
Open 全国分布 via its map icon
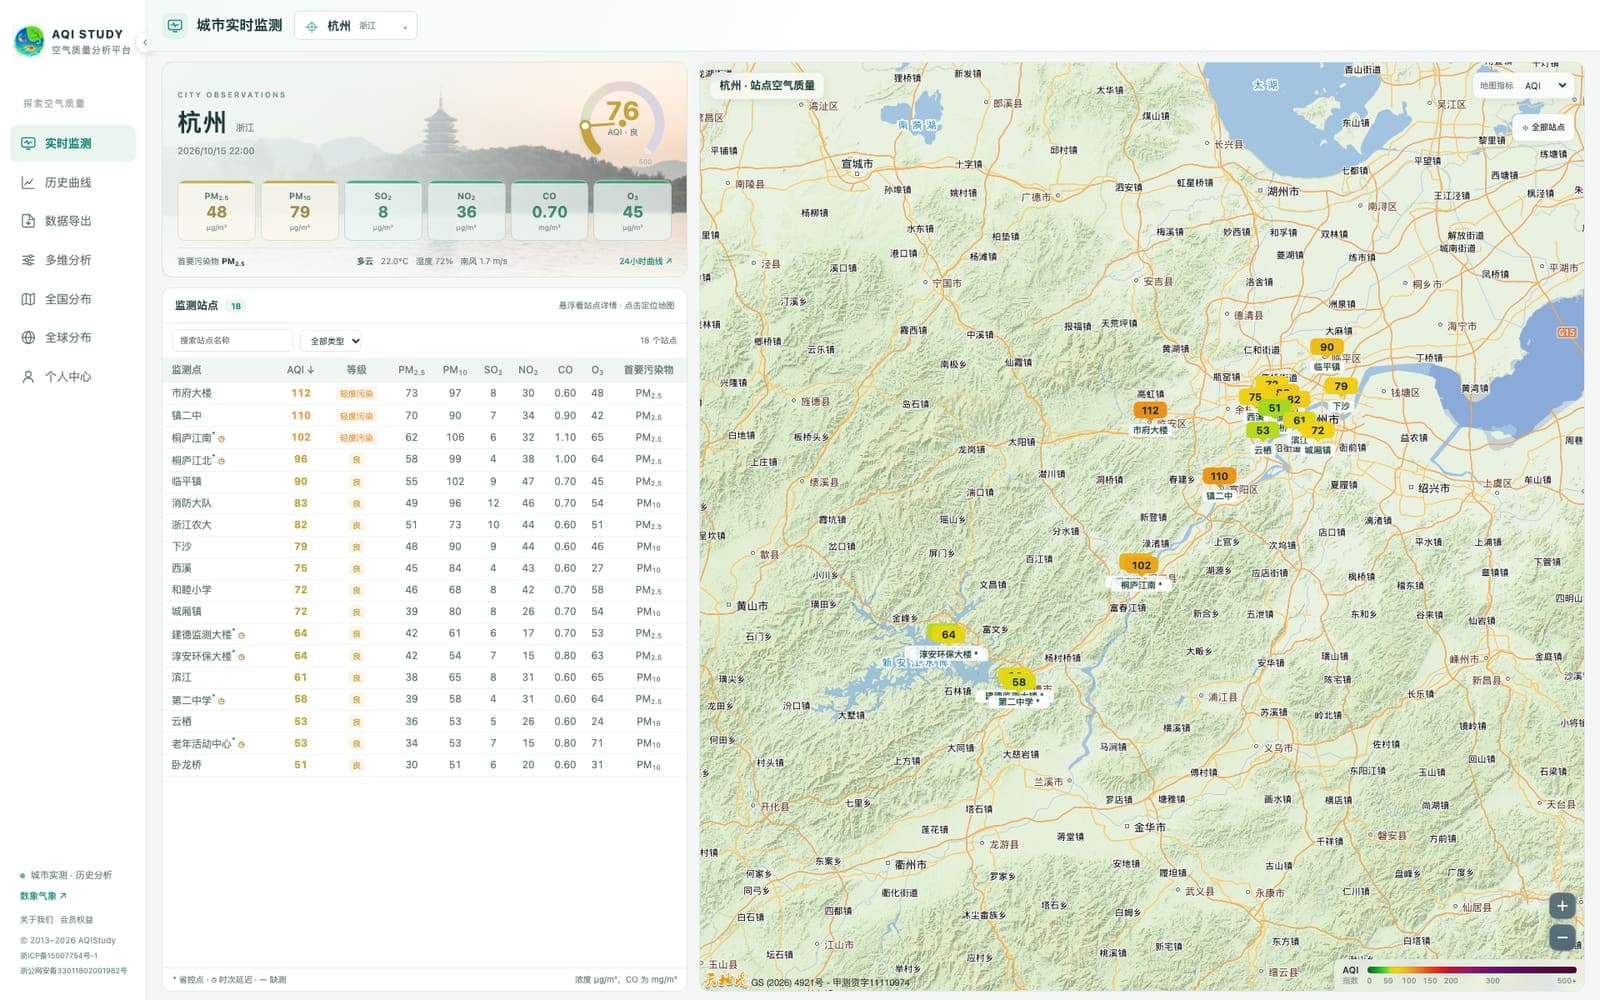coord(28,299)
